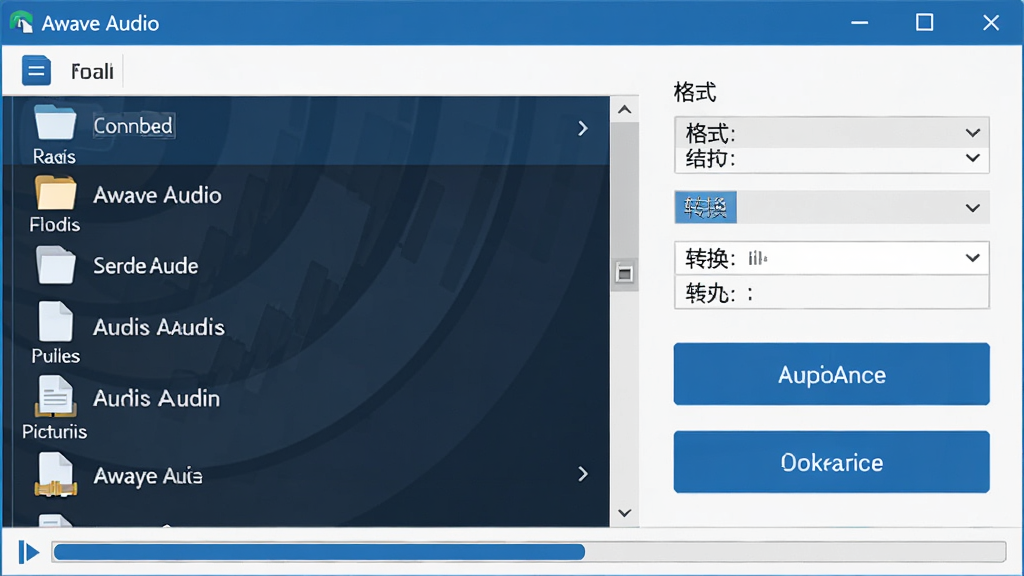
Task: Open the highlighted 转换 combo box
Action: [x=831, y=208]
